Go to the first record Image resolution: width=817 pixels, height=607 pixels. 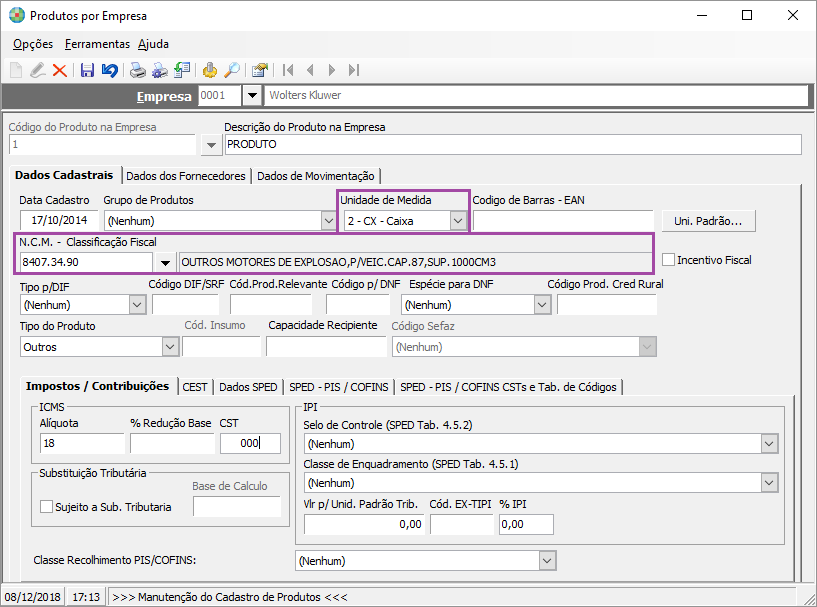pyautogui.click(x=288, y=70)
